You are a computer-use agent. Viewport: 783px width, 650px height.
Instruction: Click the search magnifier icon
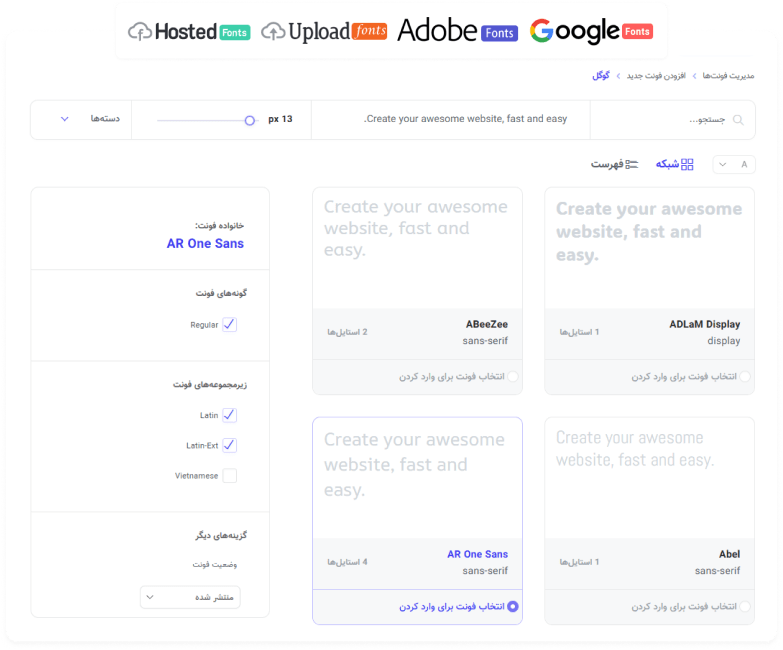(x=739, y=120)
